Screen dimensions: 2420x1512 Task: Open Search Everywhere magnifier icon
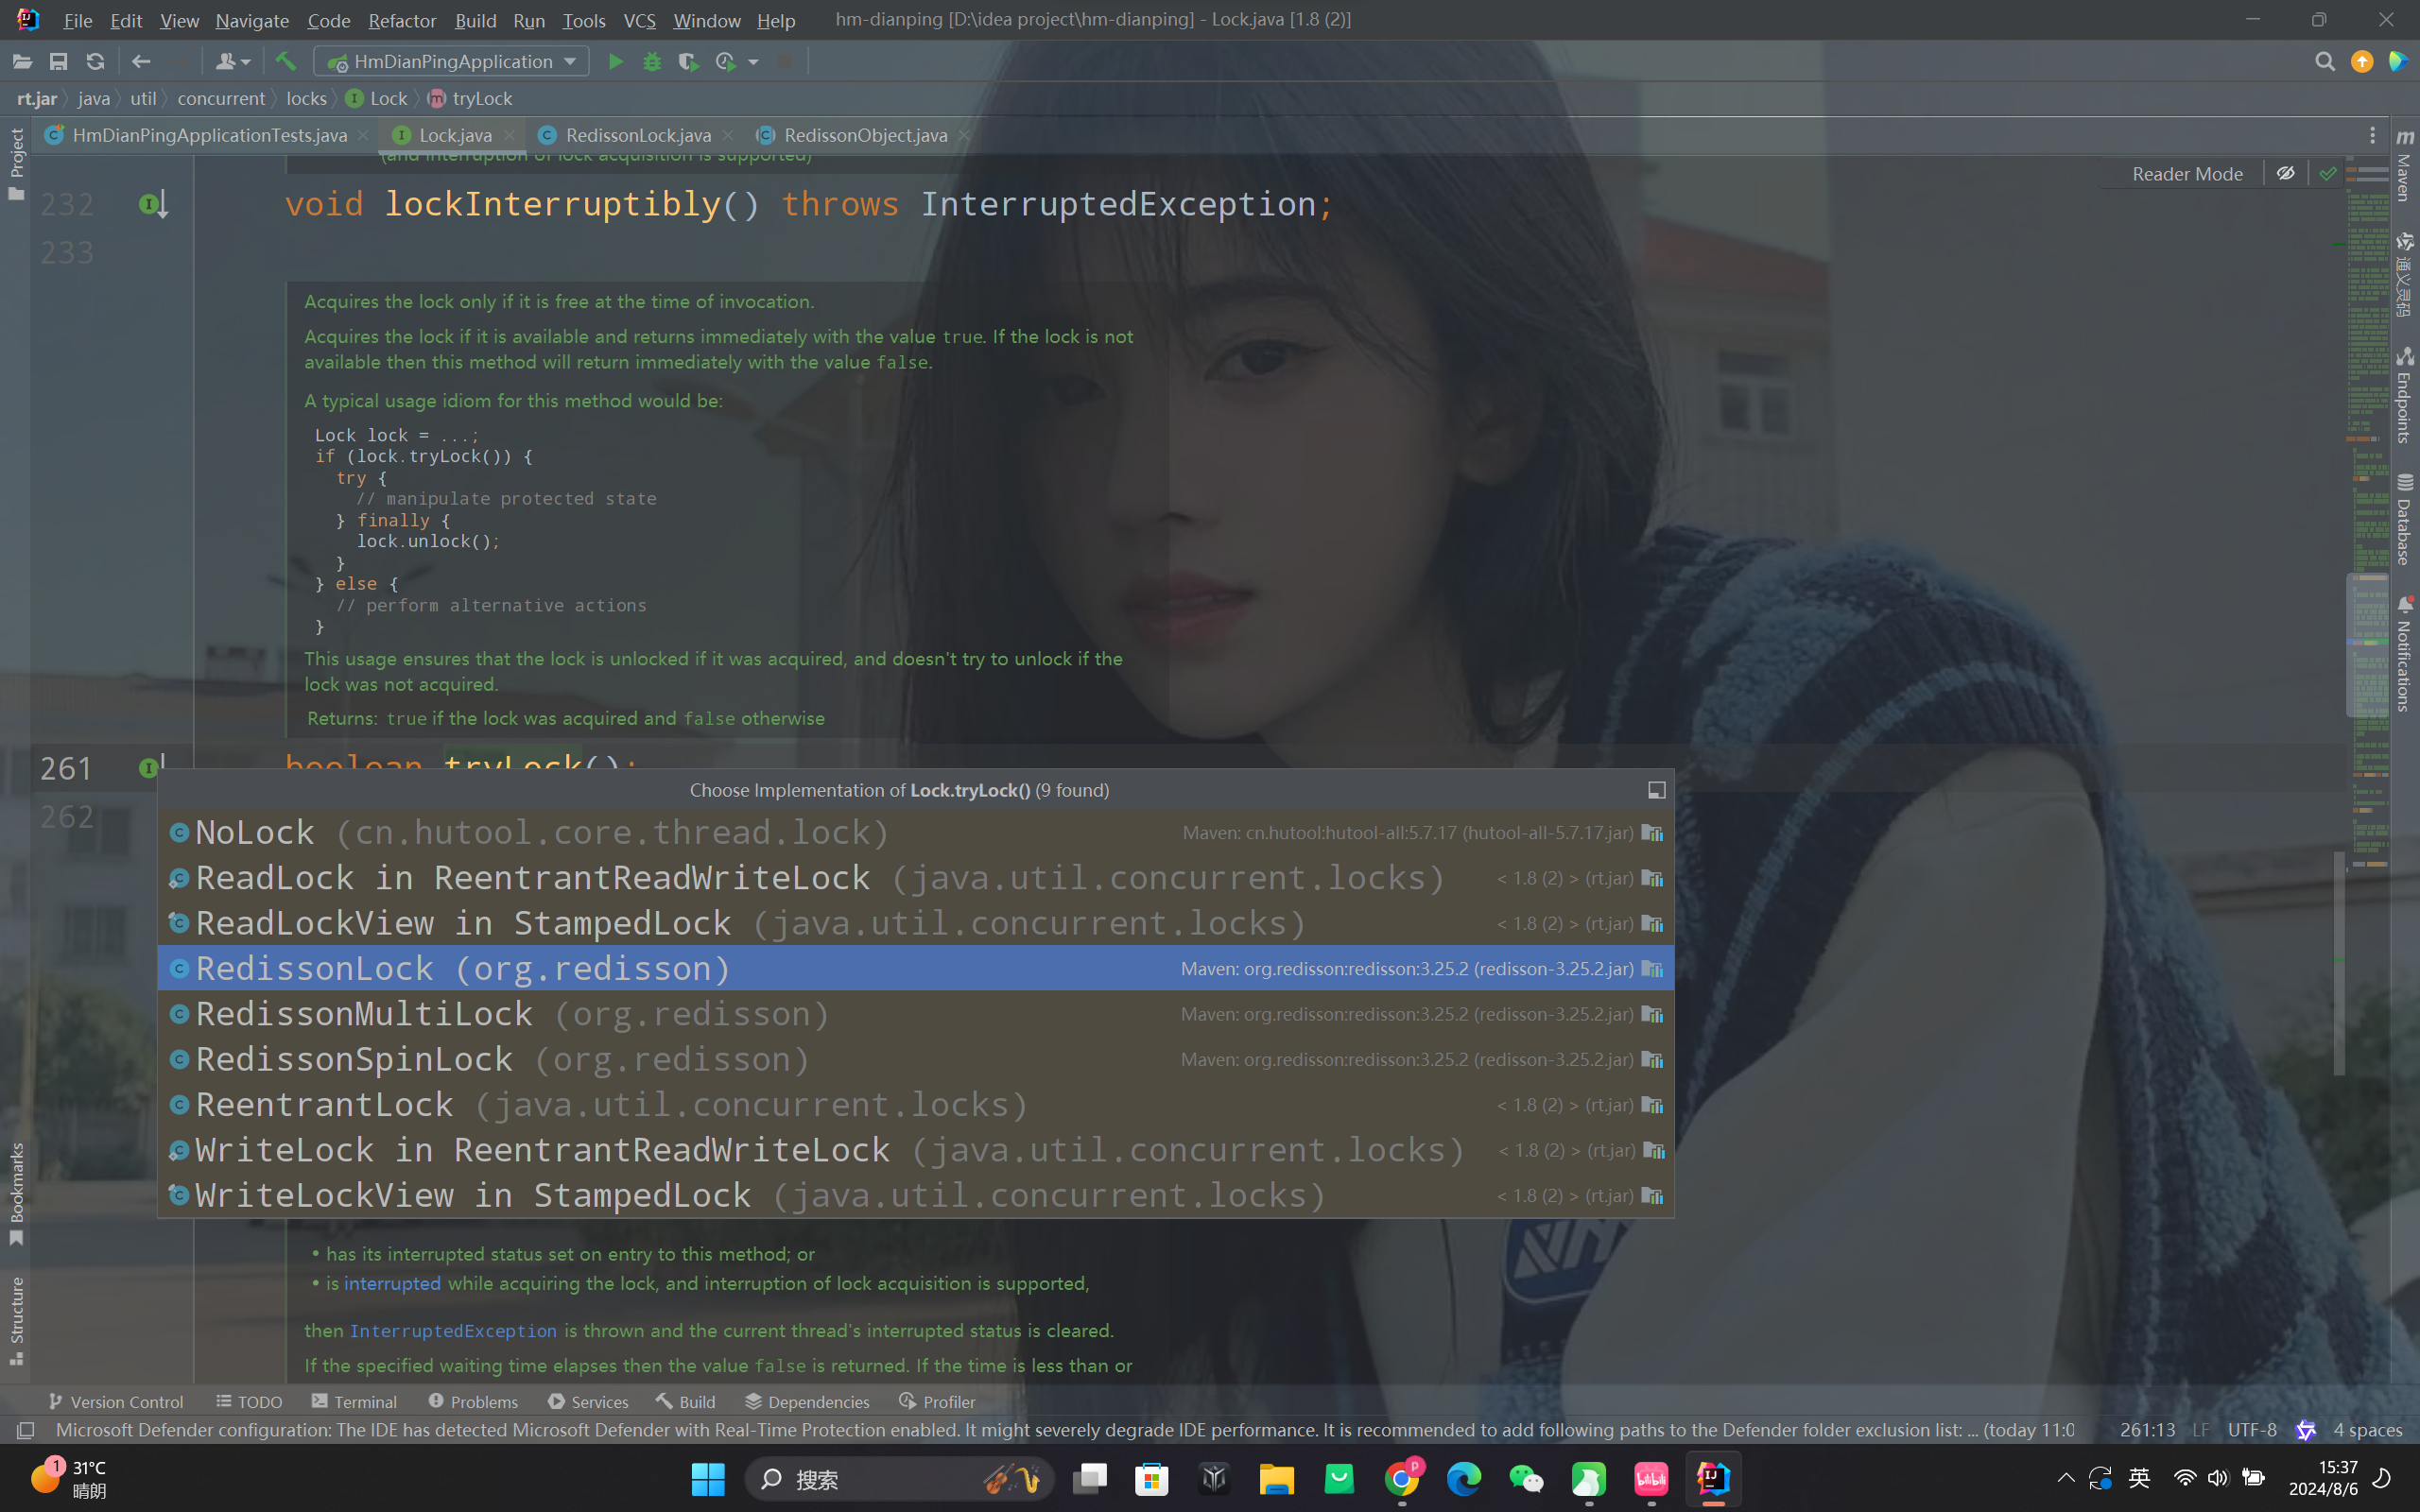tap(2324, 62)
